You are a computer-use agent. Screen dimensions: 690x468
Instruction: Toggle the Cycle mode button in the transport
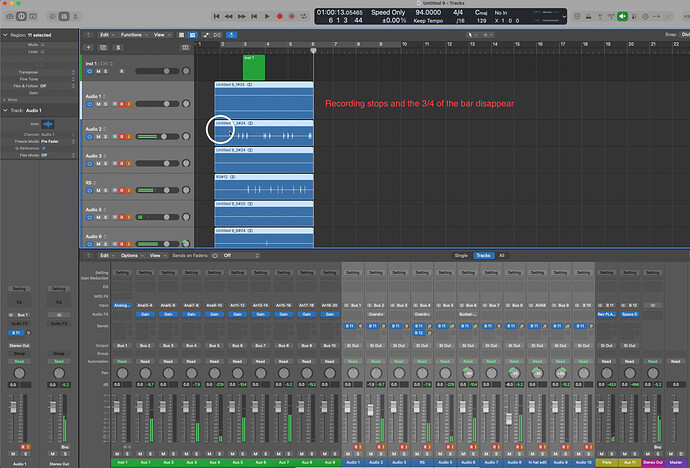[x=304, y=16]
